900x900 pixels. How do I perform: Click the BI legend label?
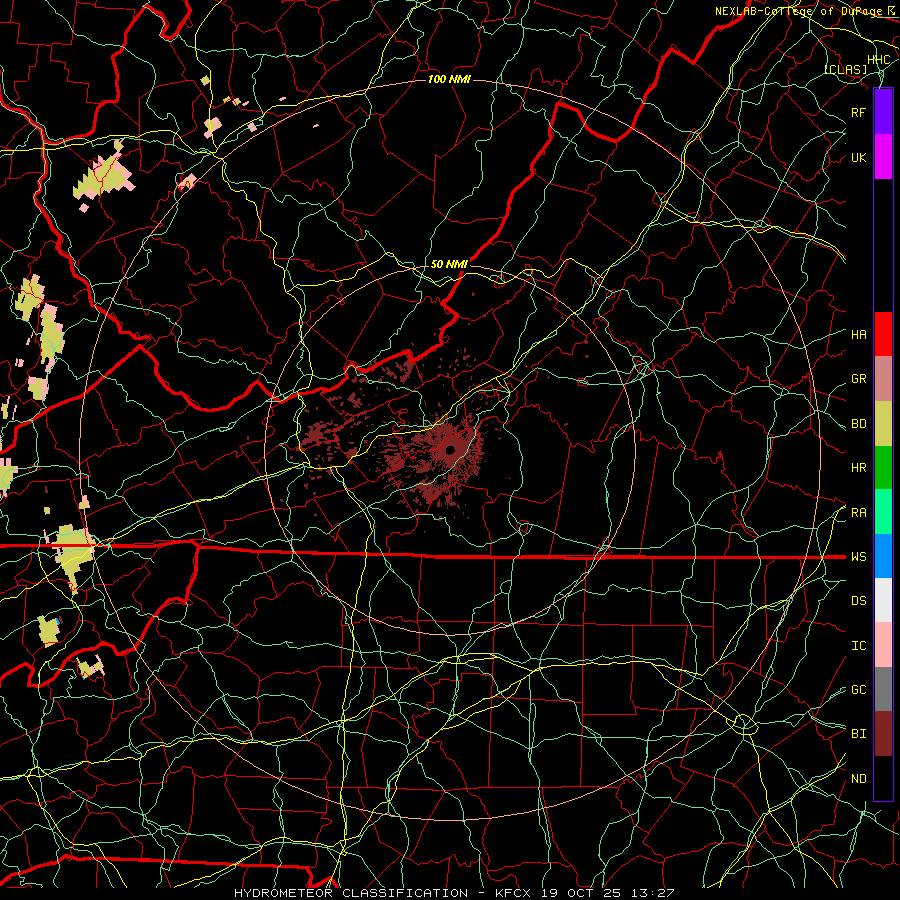pyautogui.click(x=858, y=734)
